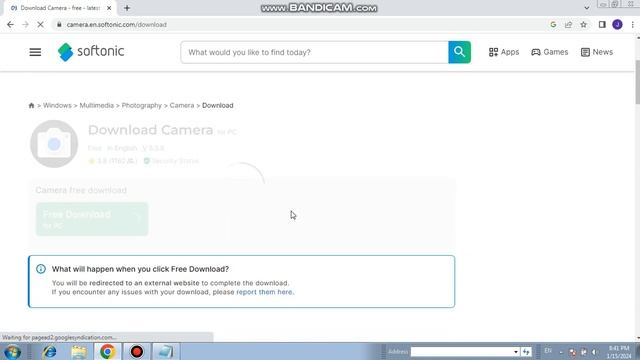640x360 pixels.
Task: Expand the taskbar Address dropdown
Action: (516, 352)
